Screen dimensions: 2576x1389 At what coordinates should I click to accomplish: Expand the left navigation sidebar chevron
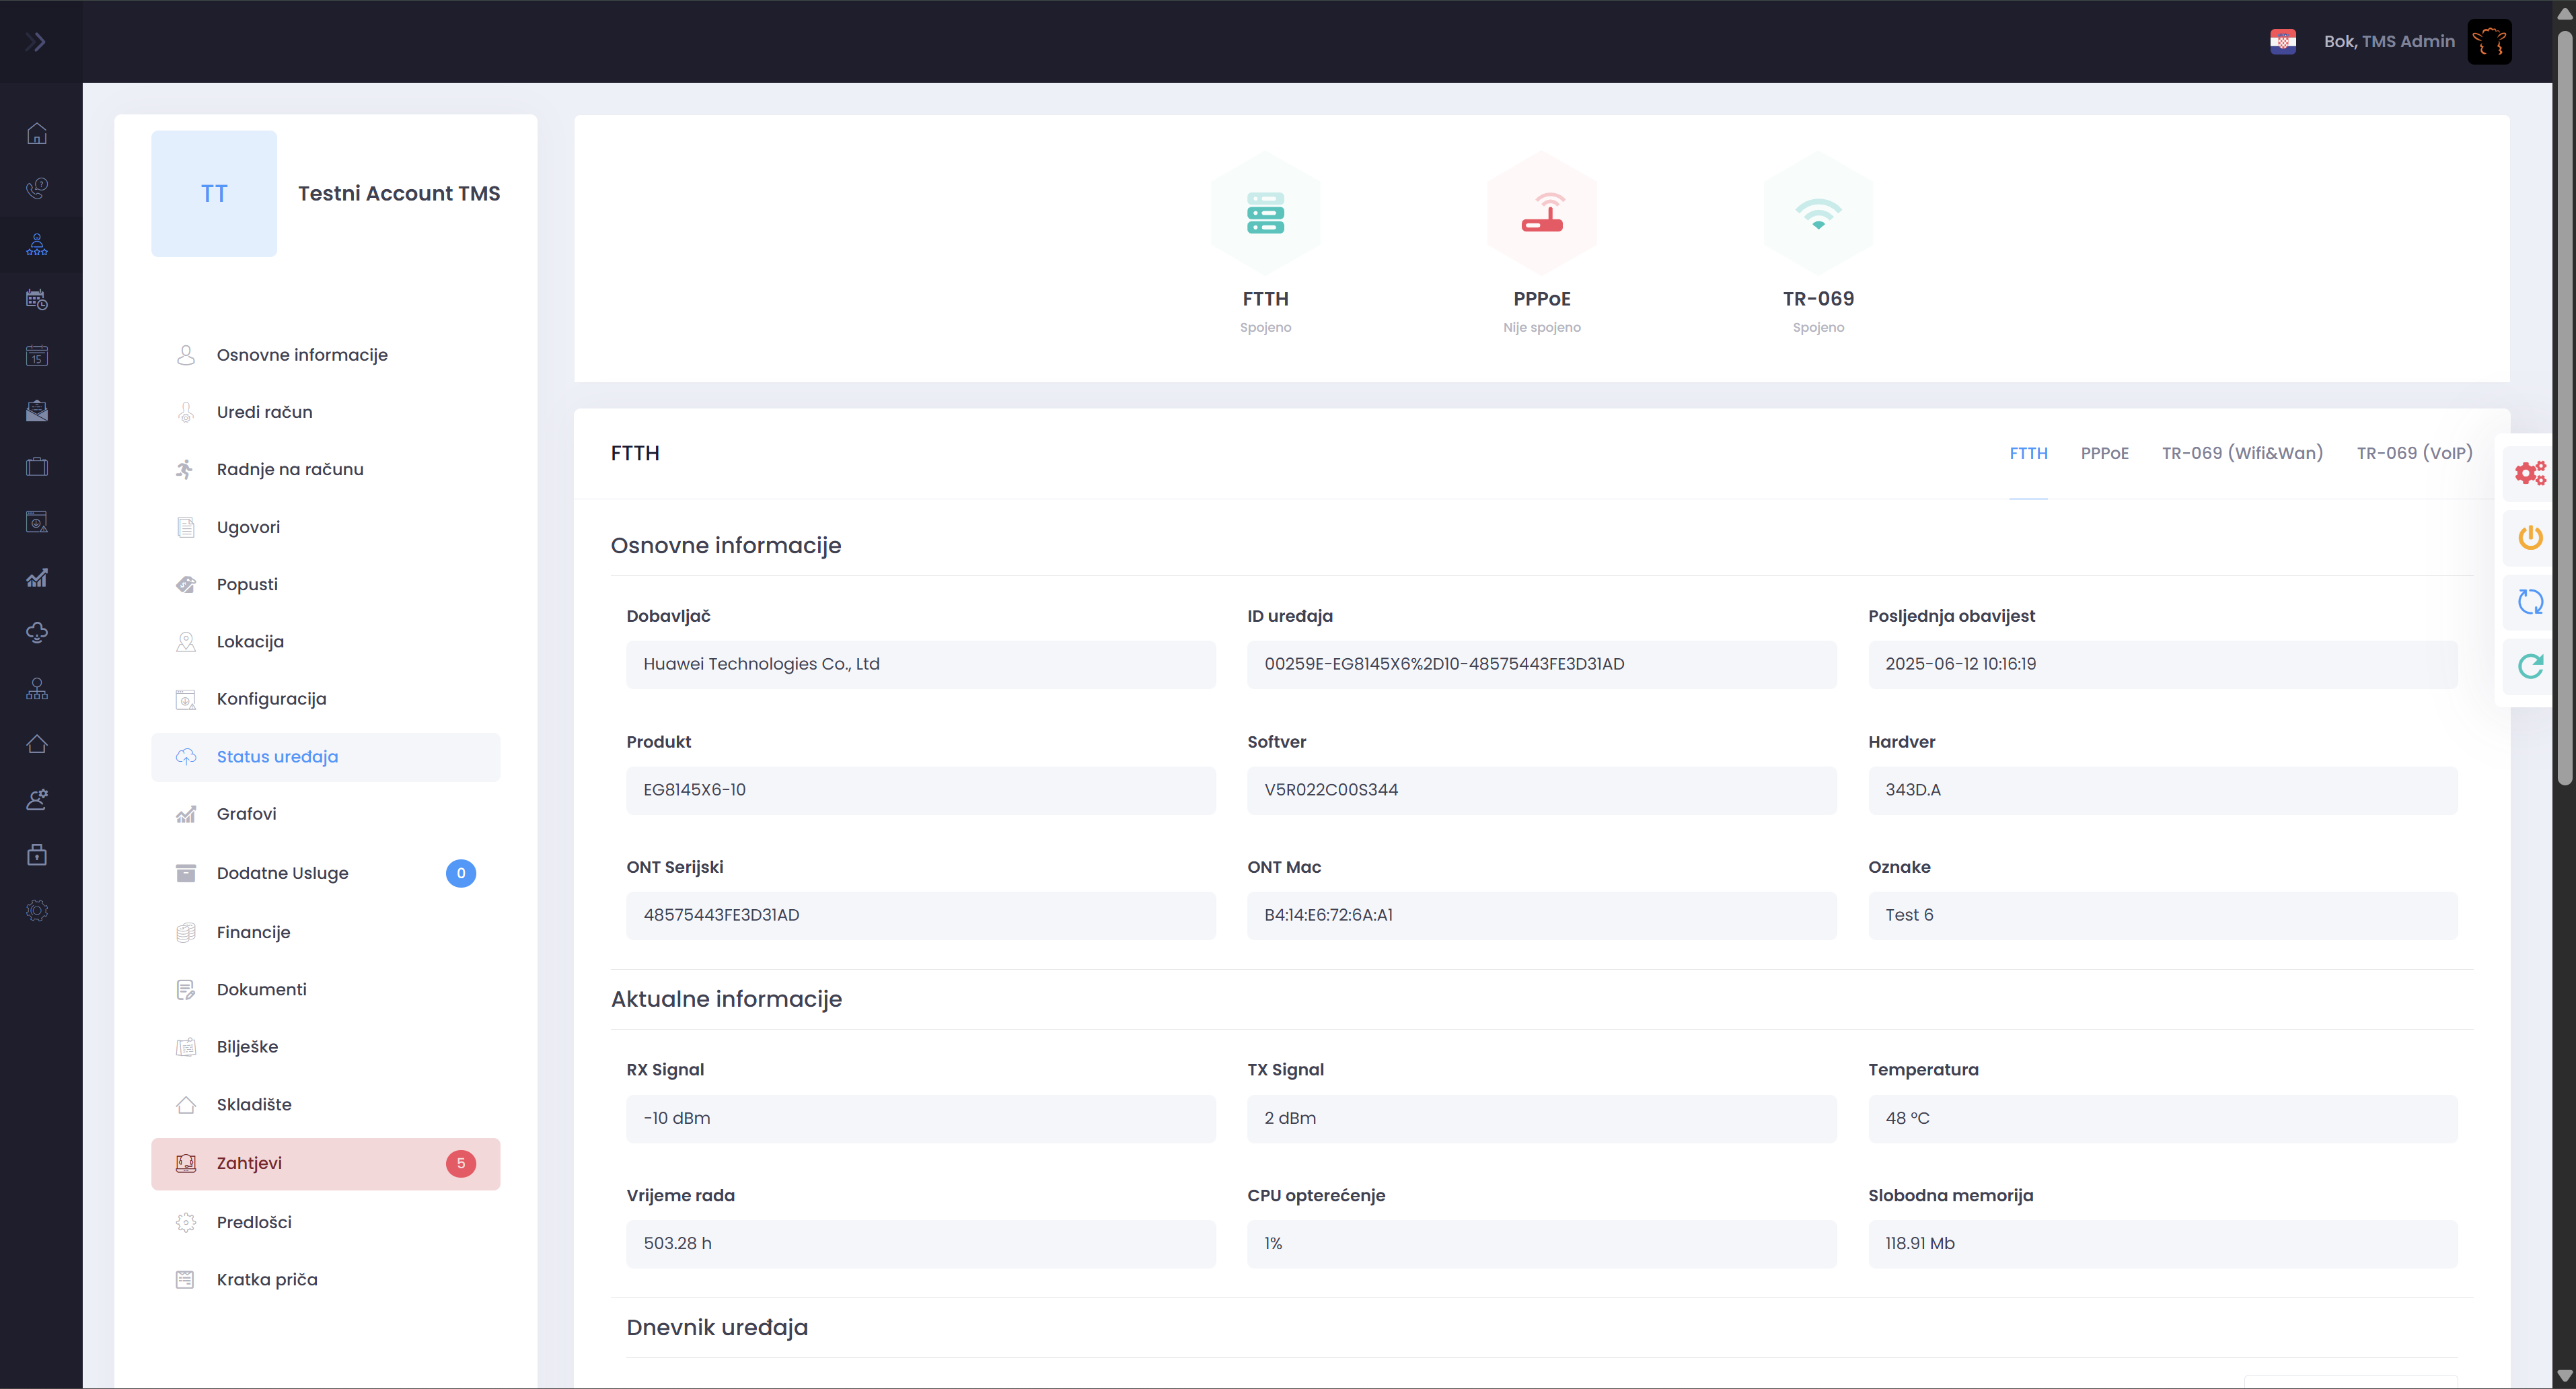(36, 41)
